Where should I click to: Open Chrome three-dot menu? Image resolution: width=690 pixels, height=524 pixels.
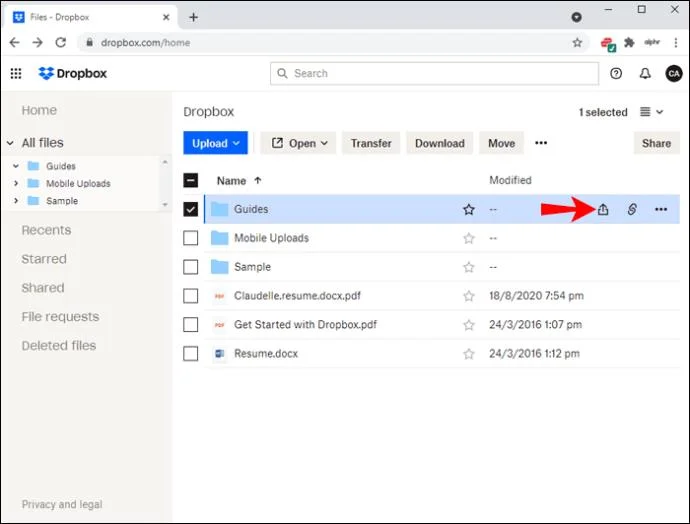(x=675, y=43)
